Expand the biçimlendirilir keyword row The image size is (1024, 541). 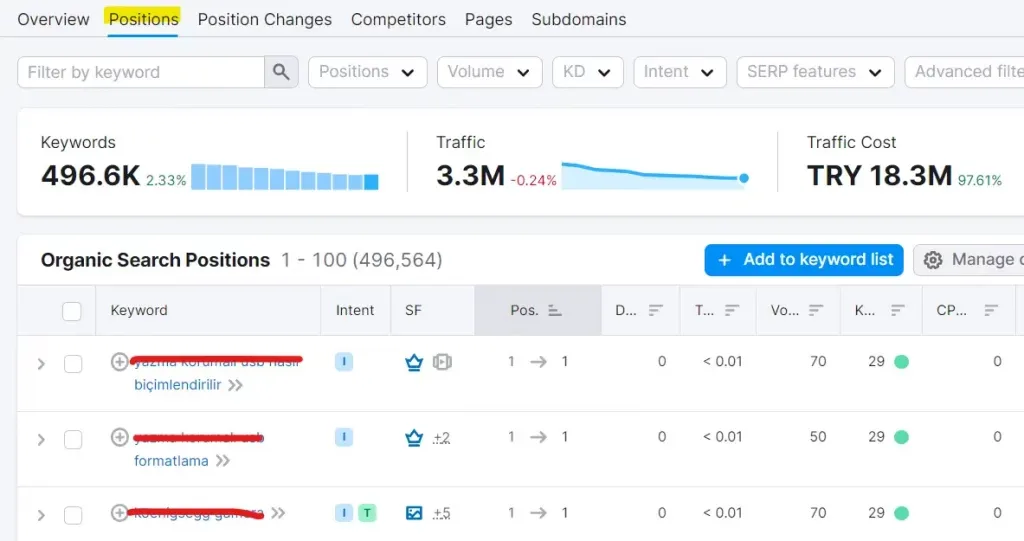coord(41,364)
